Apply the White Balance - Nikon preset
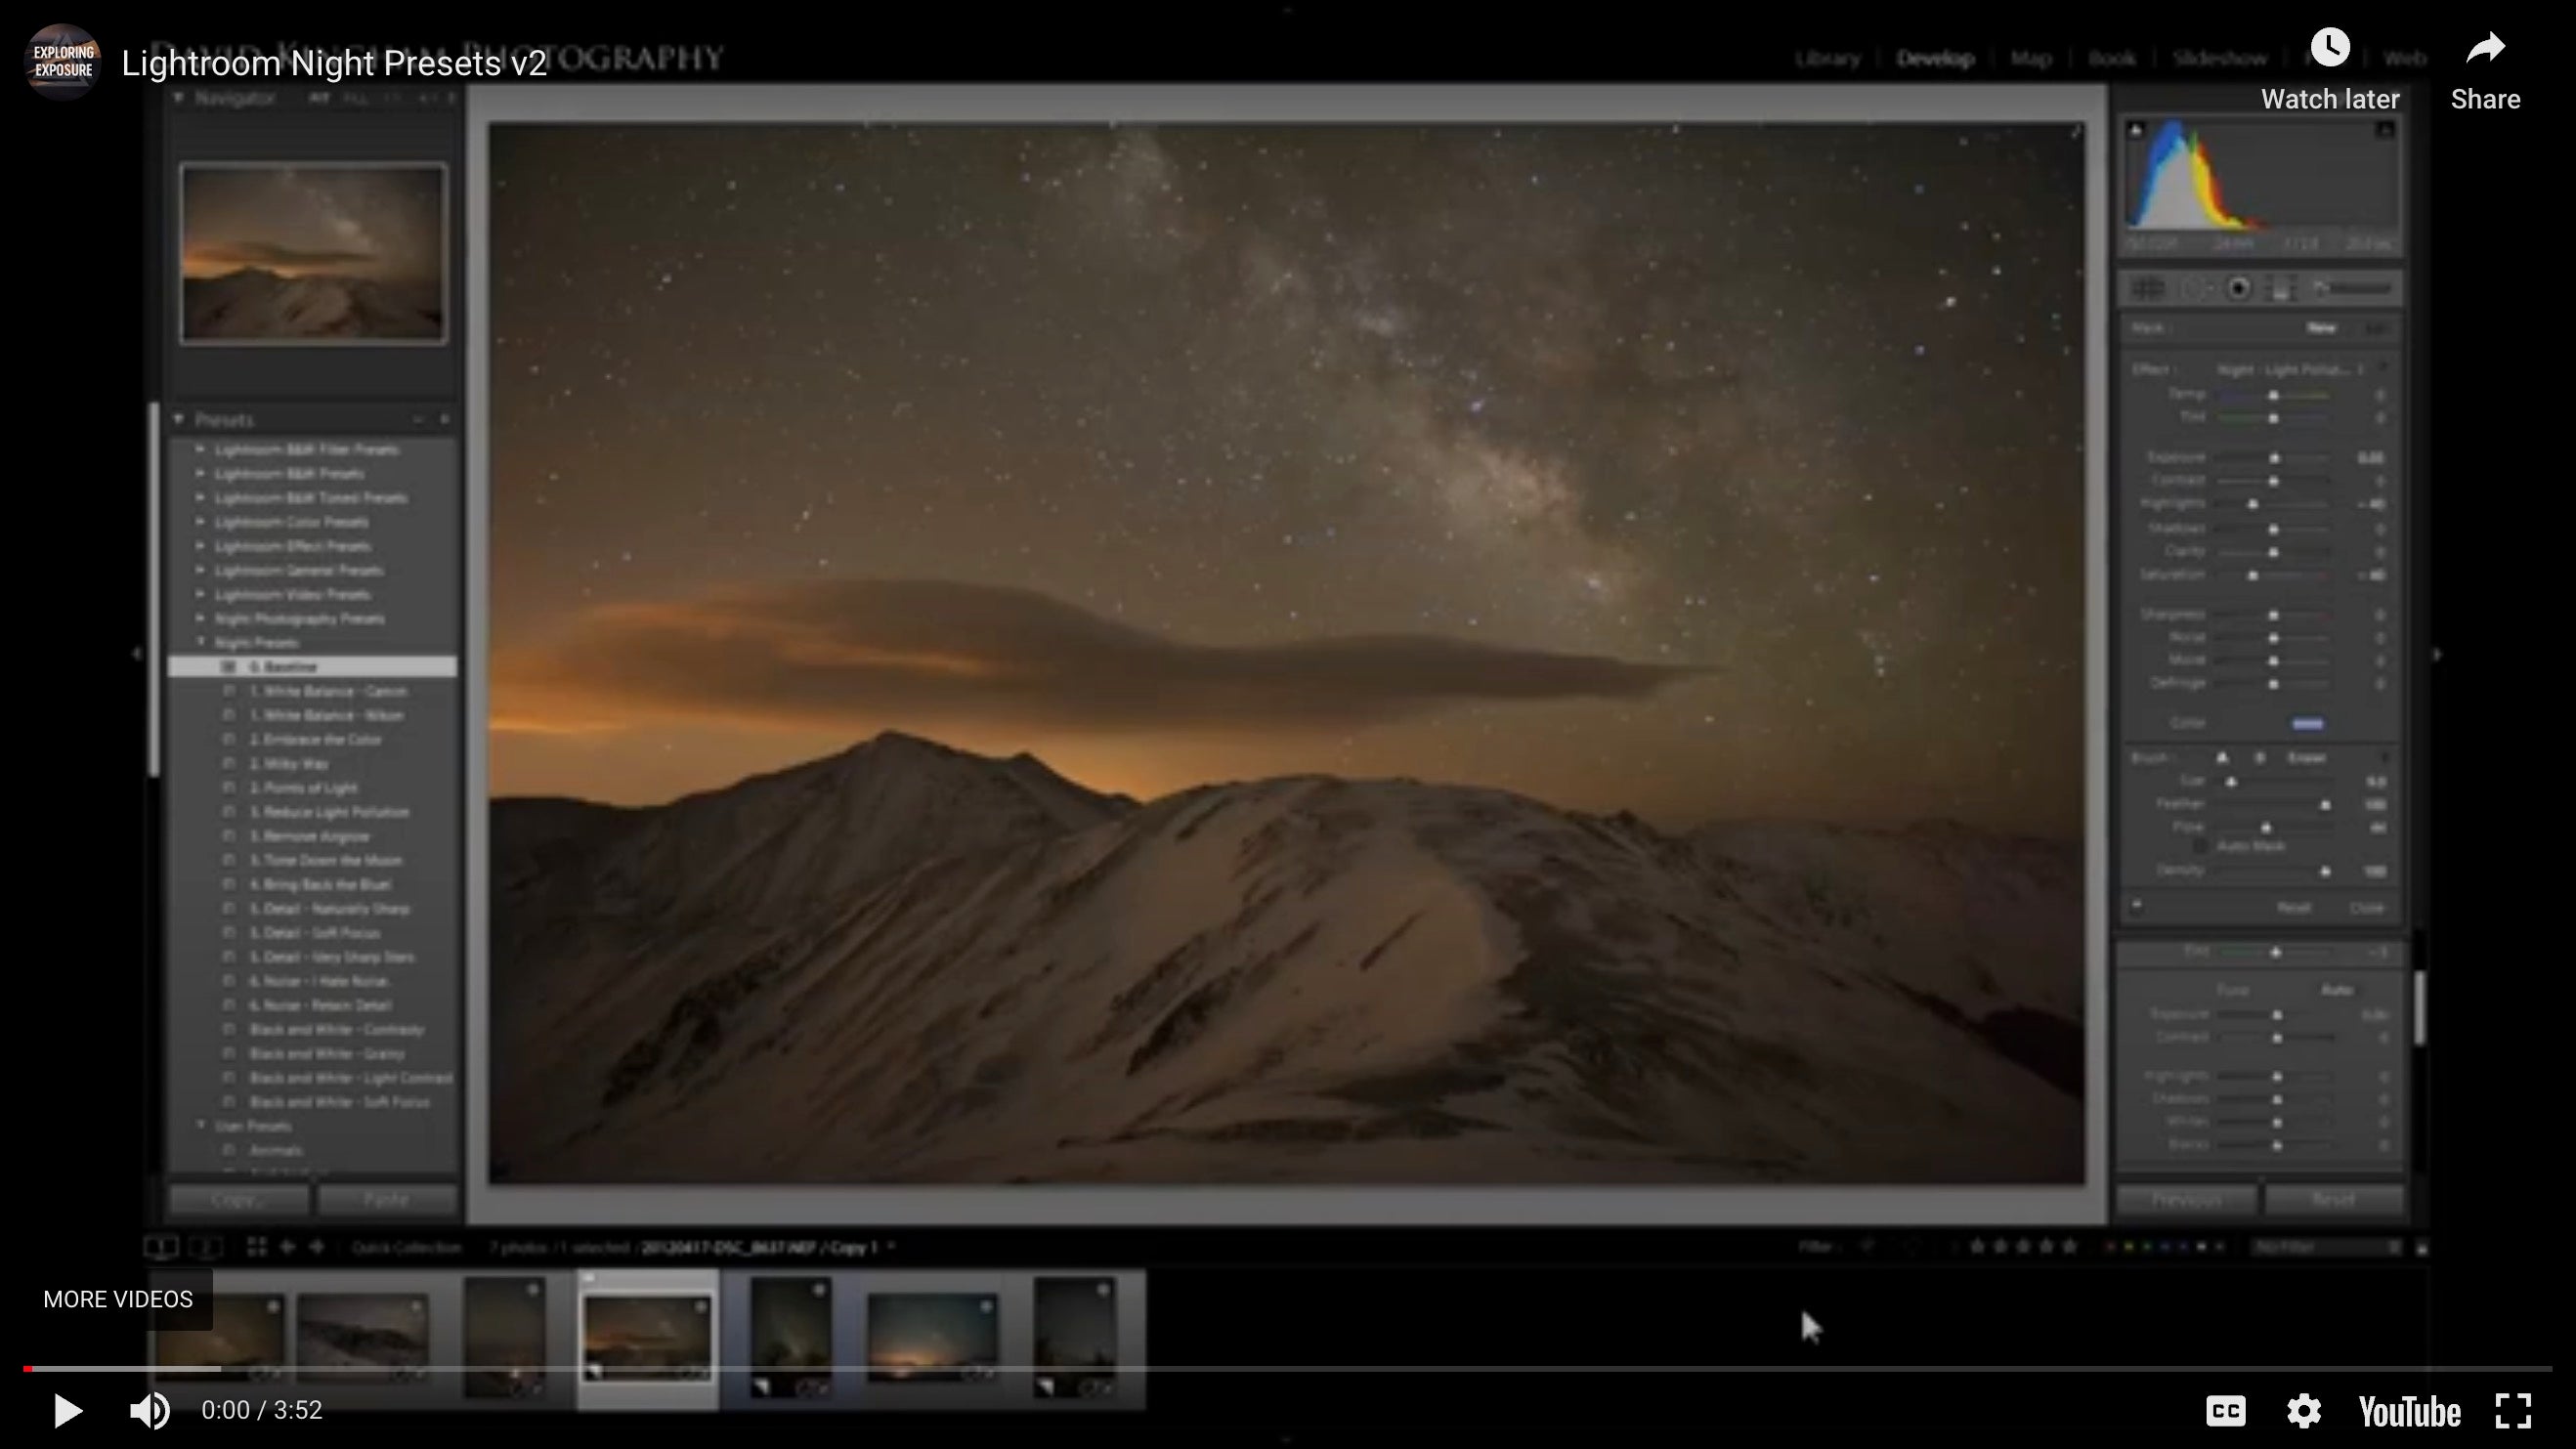Screen dimensions: 2576x1449 pos(326,715)
